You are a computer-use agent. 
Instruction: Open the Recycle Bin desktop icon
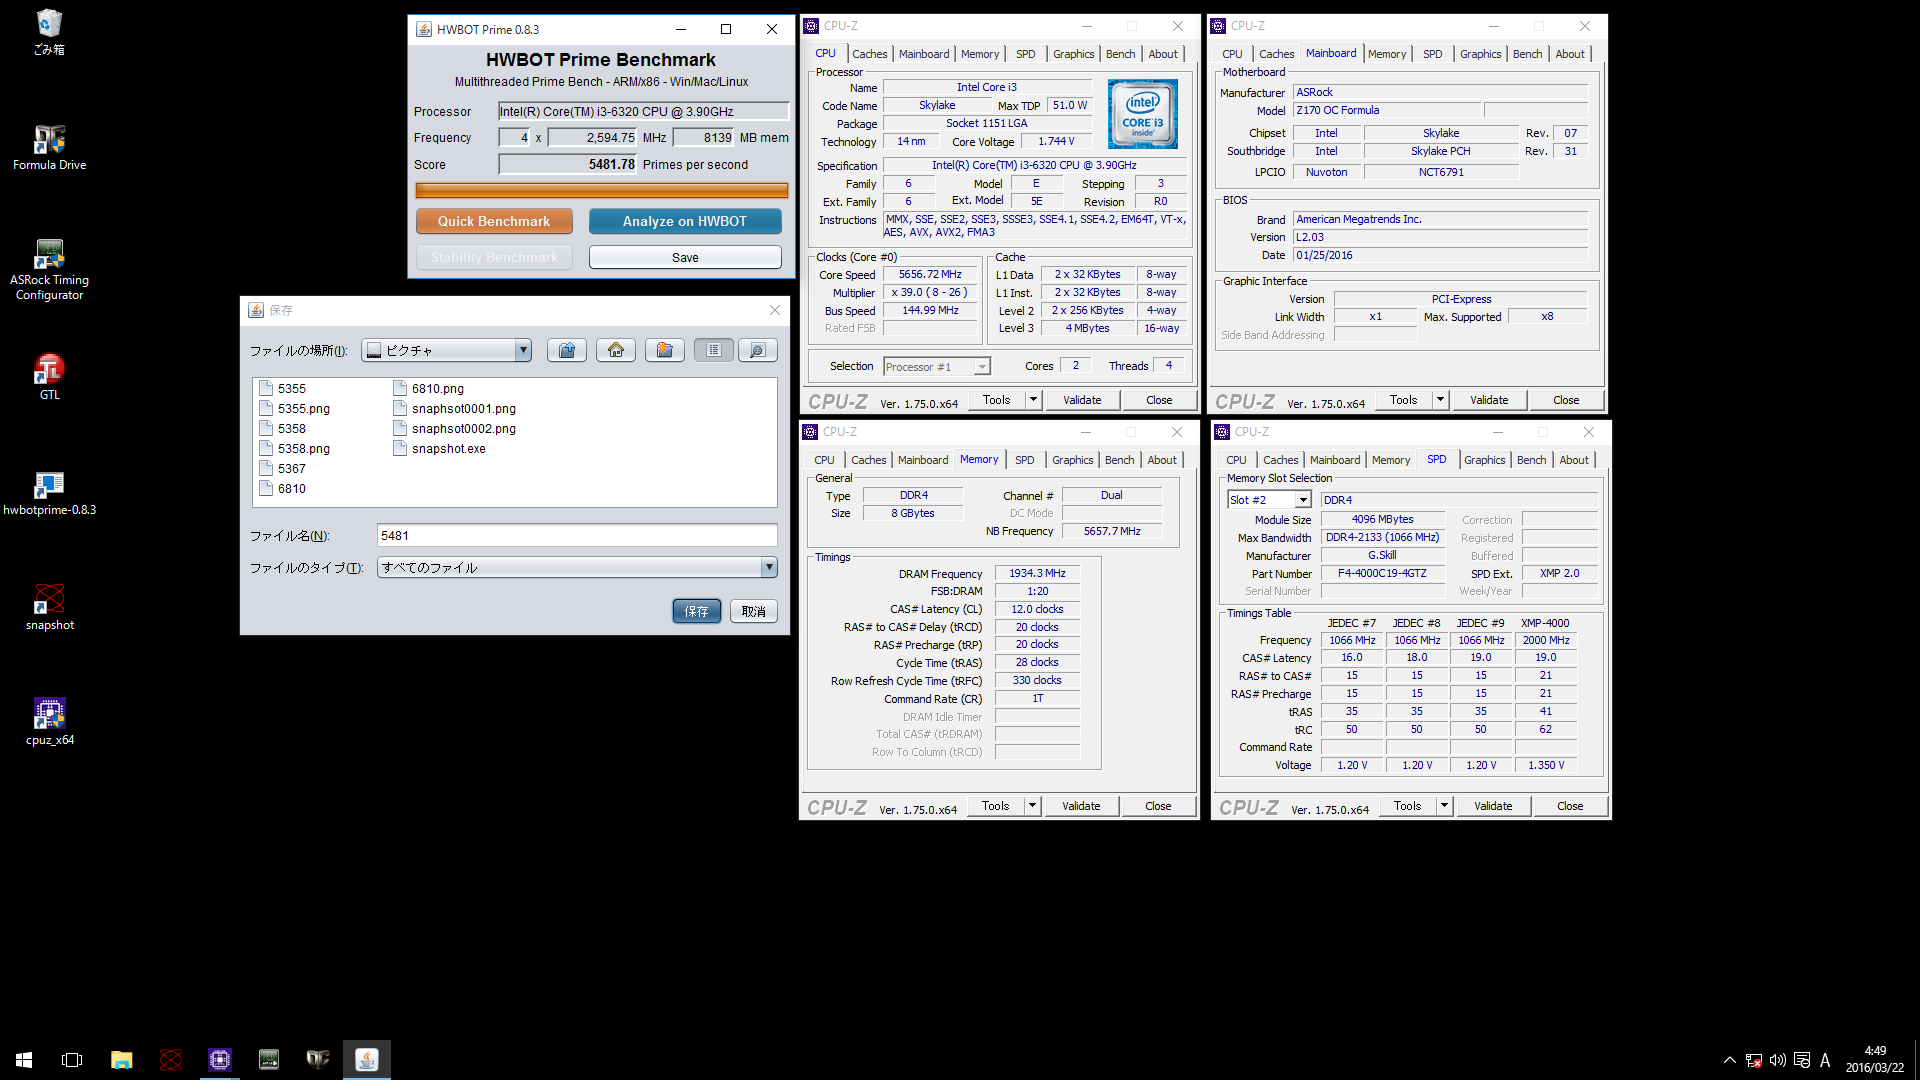click(x=49, y=31)
